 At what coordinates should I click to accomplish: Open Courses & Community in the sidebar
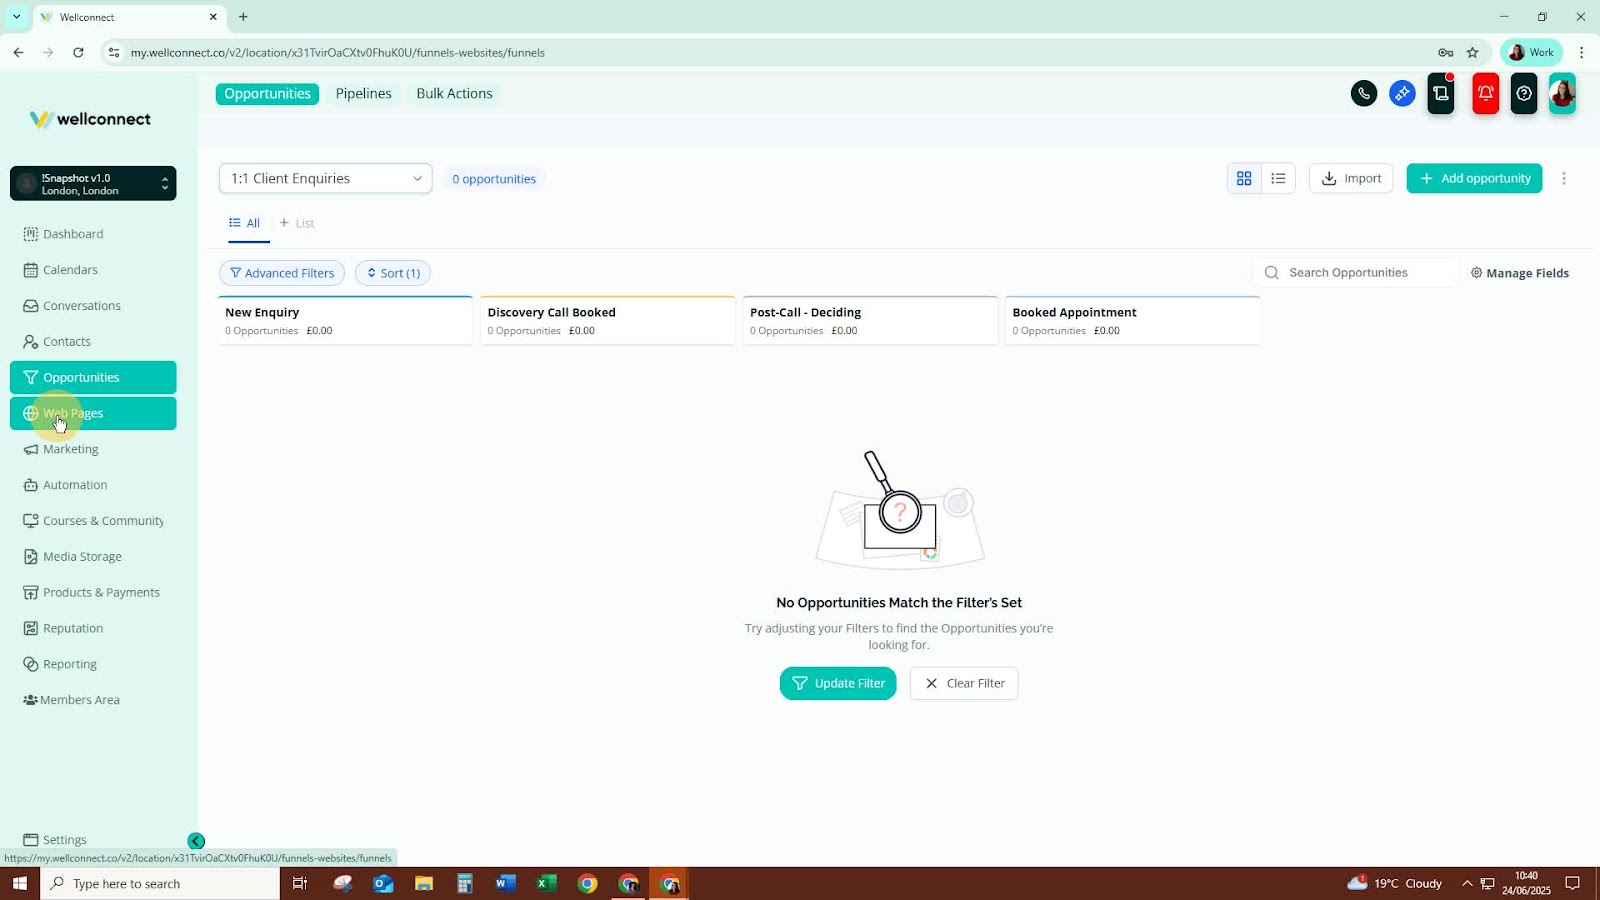click(x=93, y=521)
